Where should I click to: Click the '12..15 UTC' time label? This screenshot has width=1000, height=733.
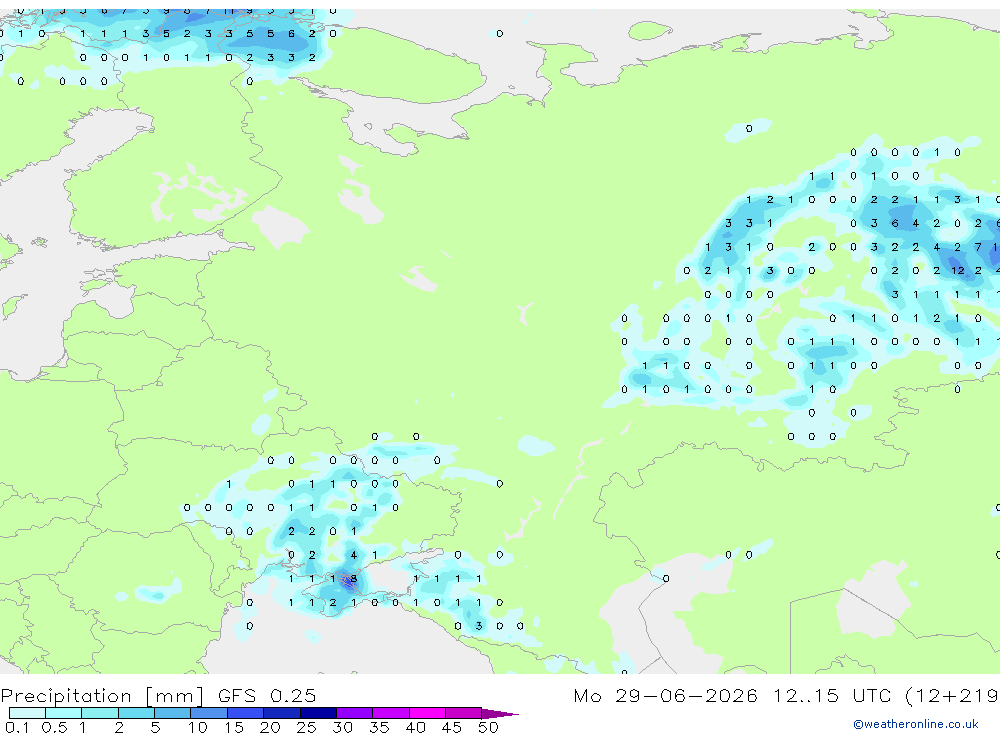click(832, 695)
